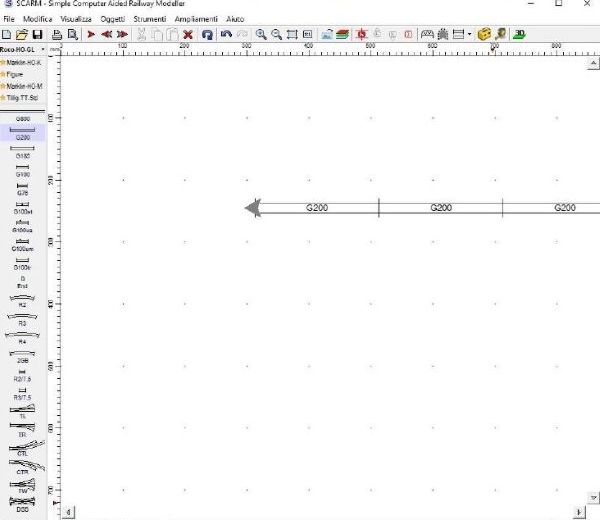600x520 pixels.
Task: Click the Save project floppy disk icon
Action: pos(38,34)
